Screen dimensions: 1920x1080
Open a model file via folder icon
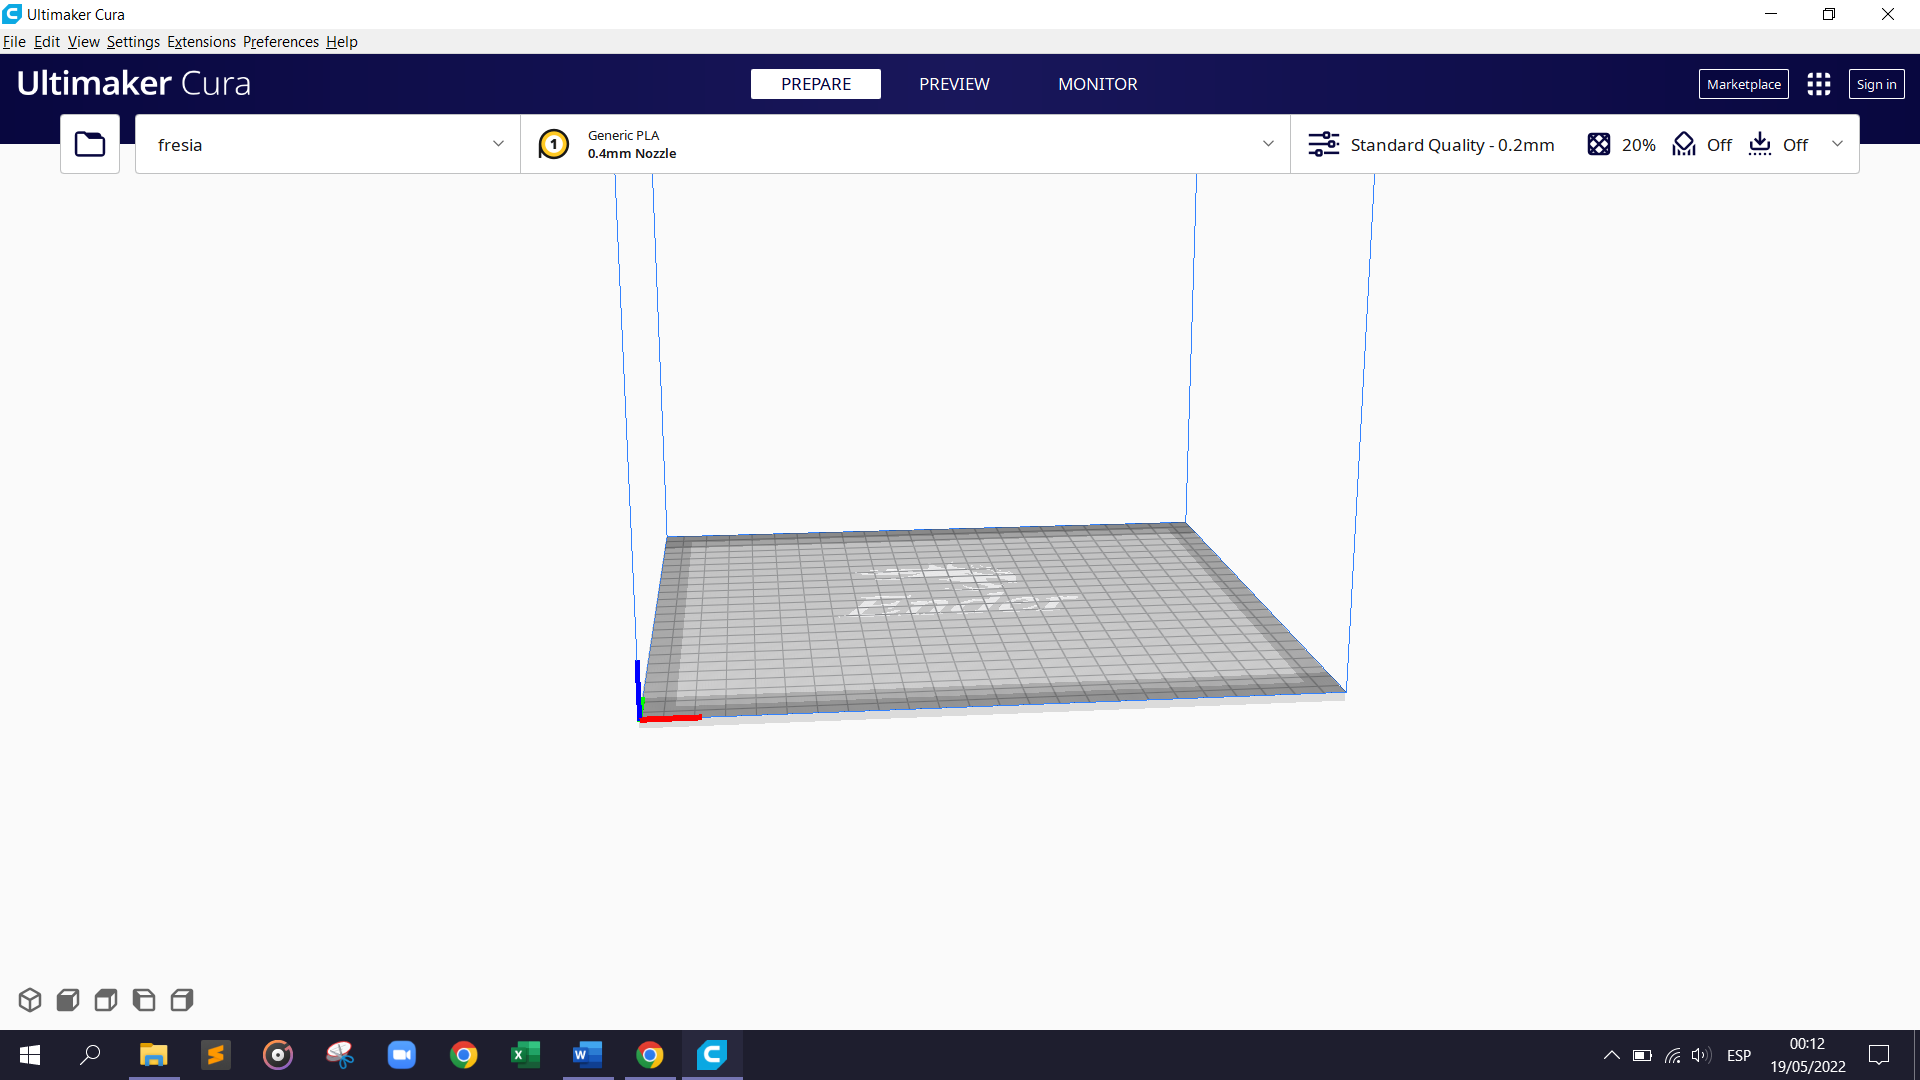pyautogui.click(x=89, y=143)
